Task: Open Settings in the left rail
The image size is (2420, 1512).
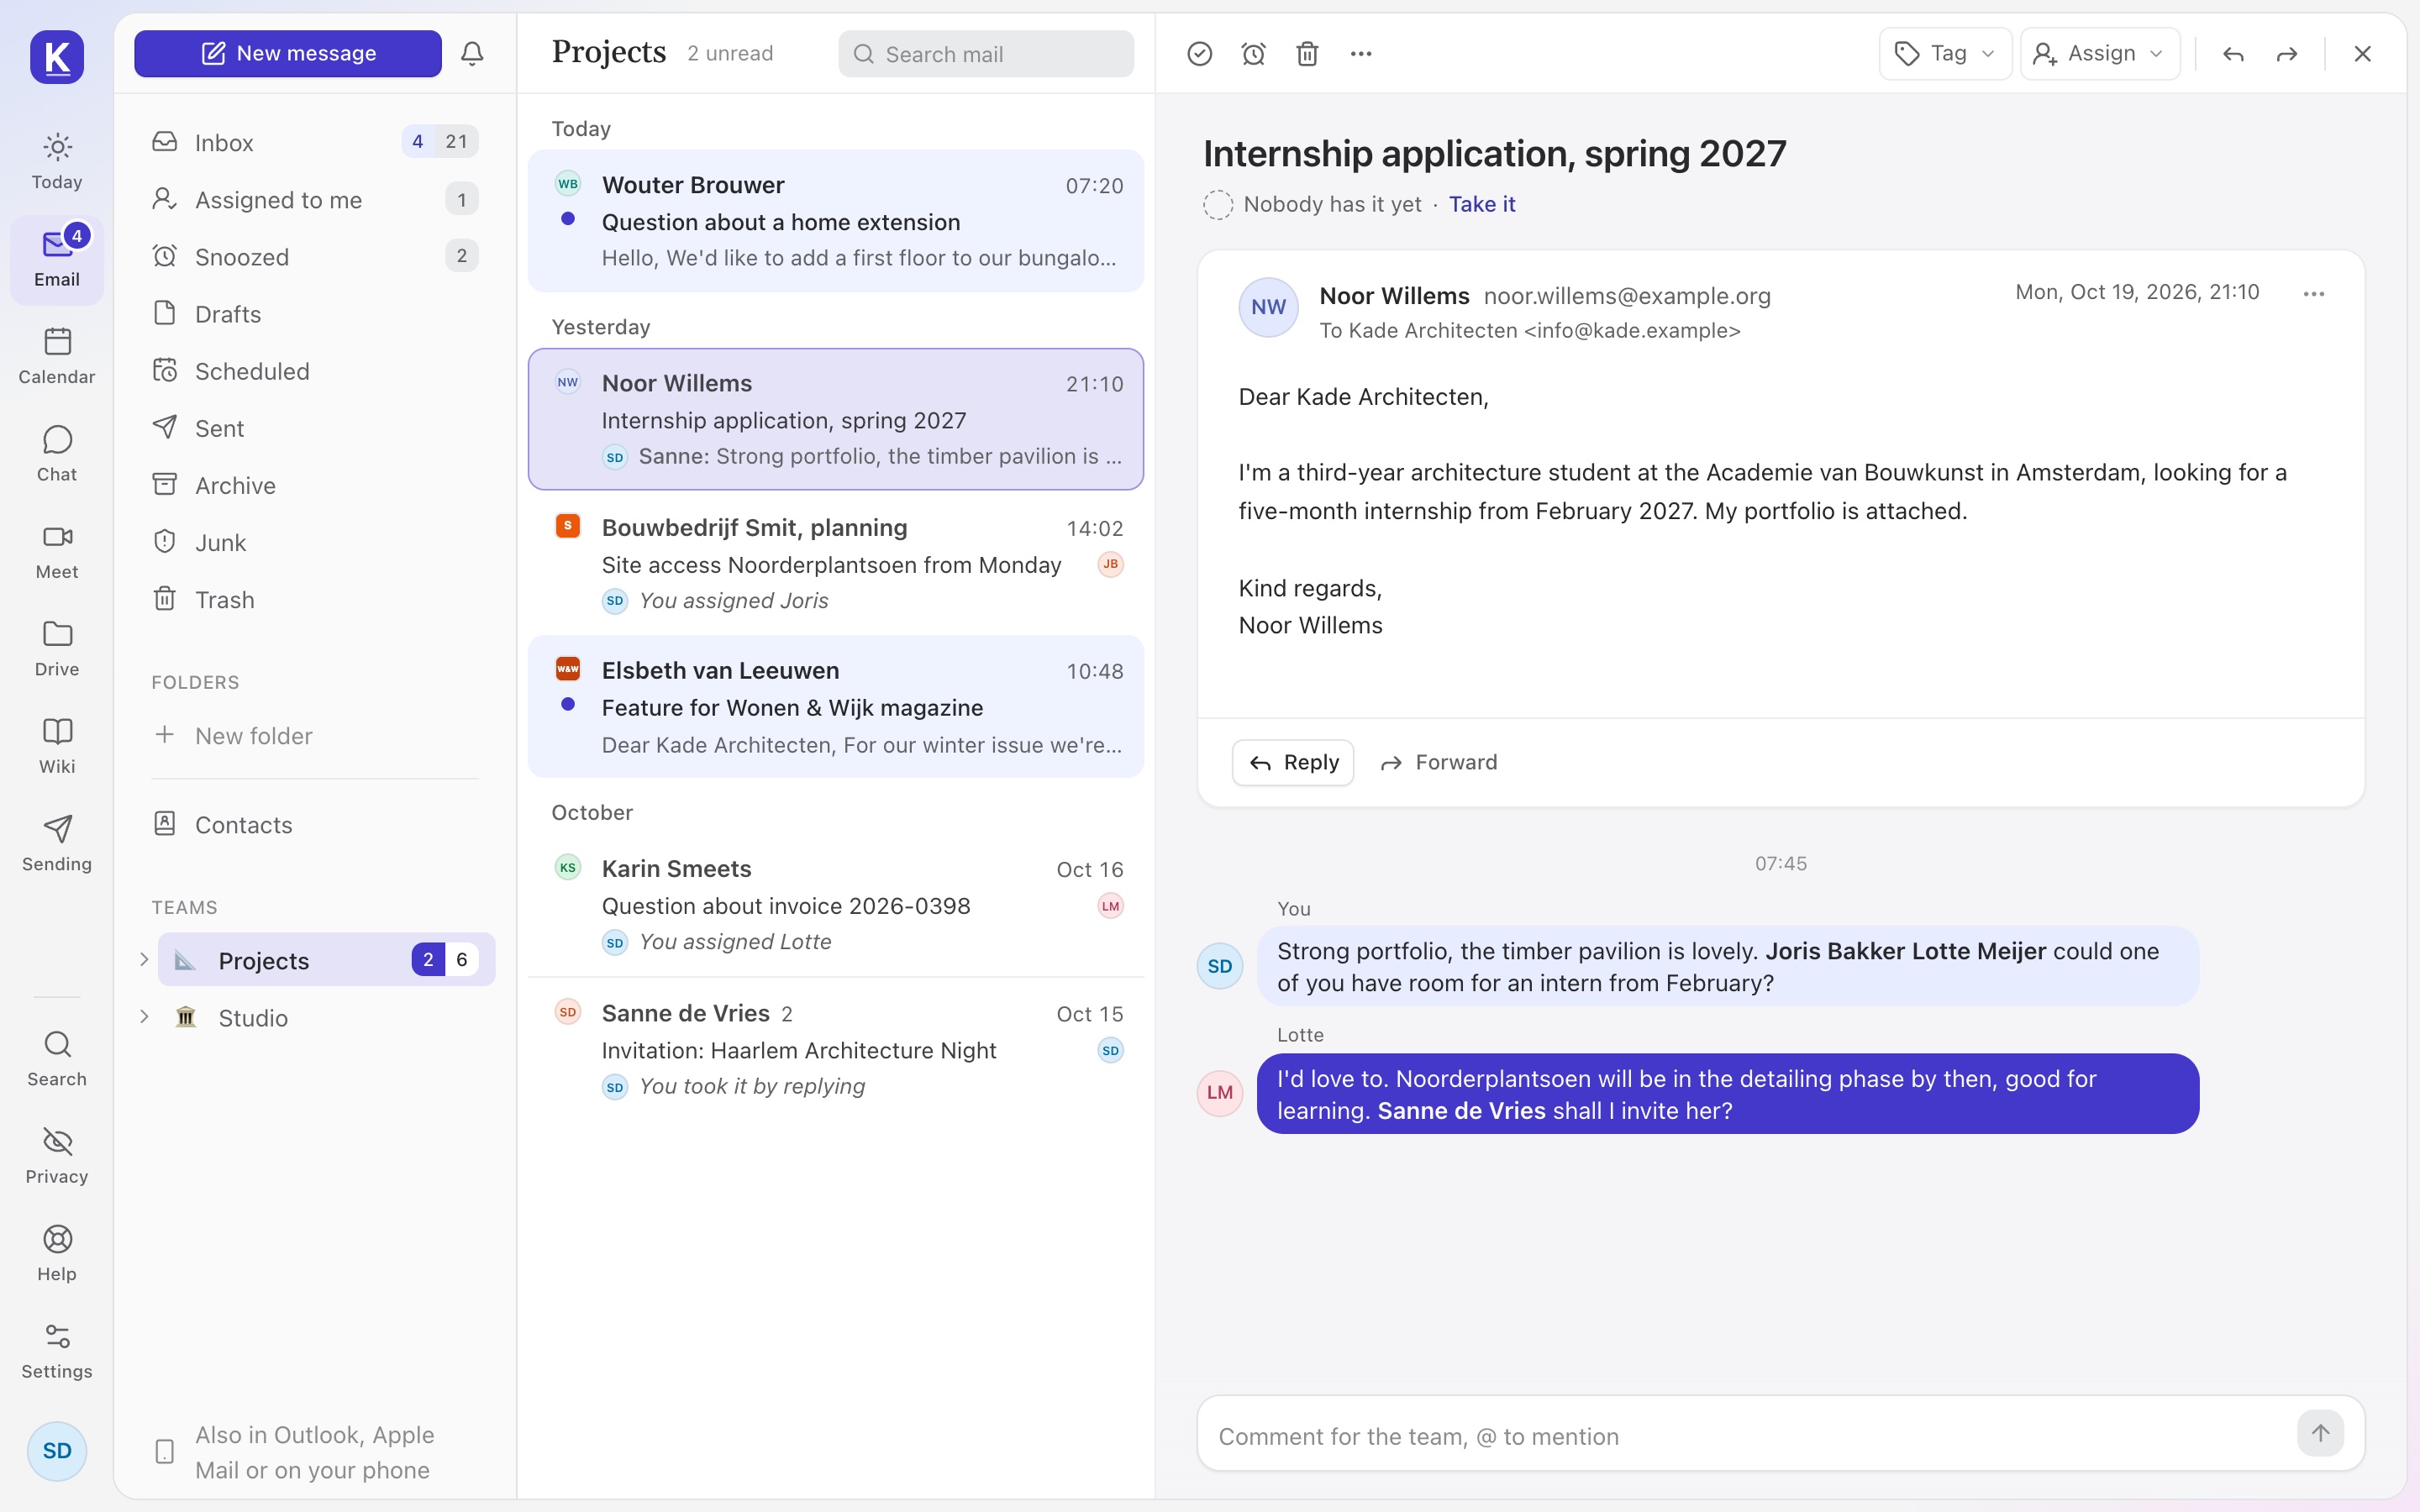Action: [57, 1350]
